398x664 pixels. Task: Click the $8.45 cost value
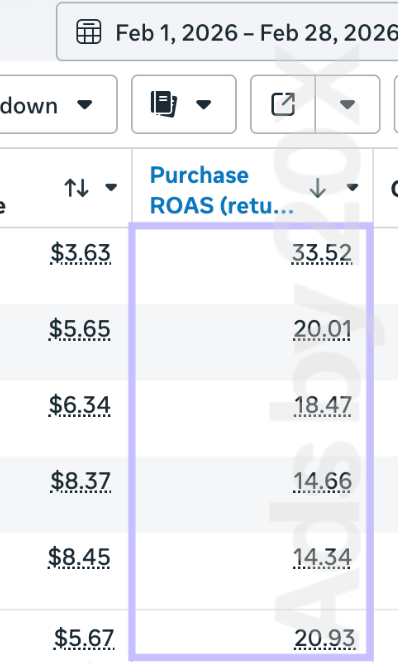tap(79, 557)
